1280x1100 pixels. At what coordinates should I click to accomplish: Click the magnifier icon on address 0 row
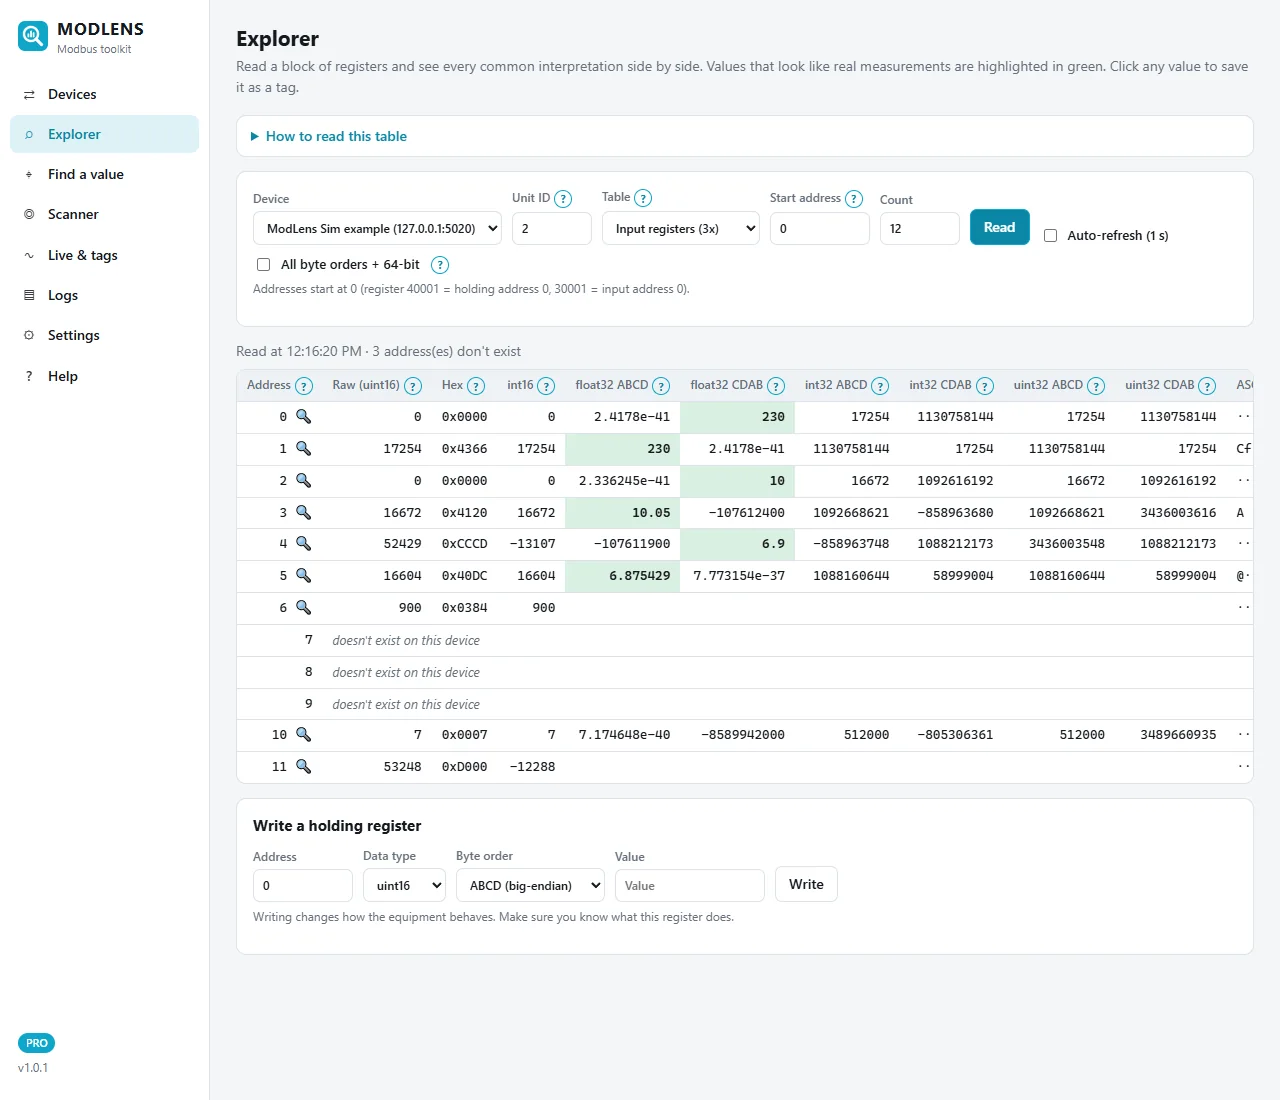click(303, 417)
